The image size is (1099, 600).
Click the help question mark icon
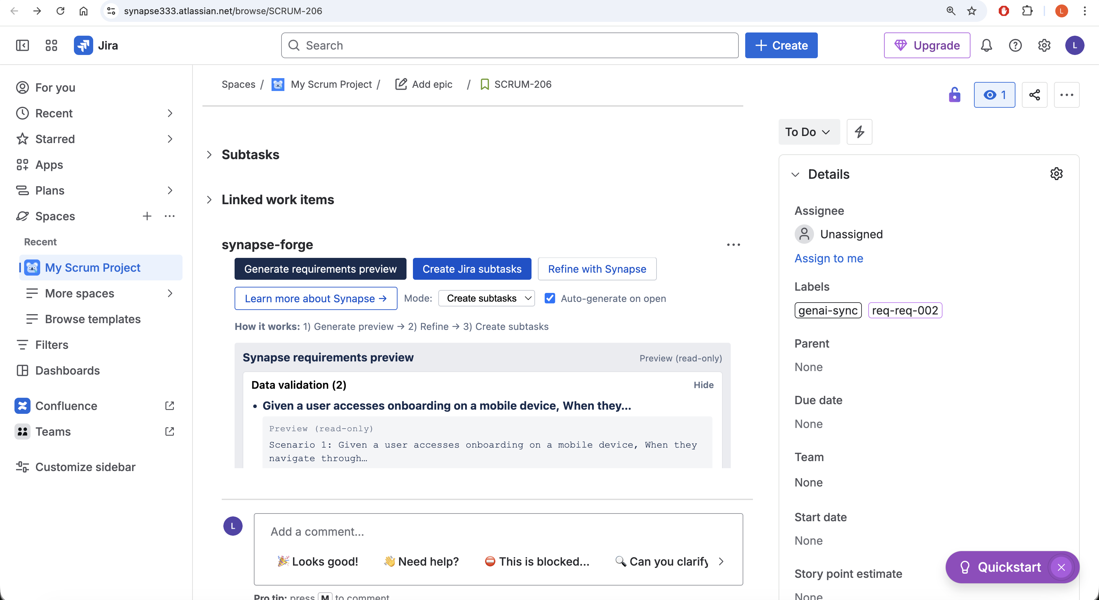[x=1015, y=46]
